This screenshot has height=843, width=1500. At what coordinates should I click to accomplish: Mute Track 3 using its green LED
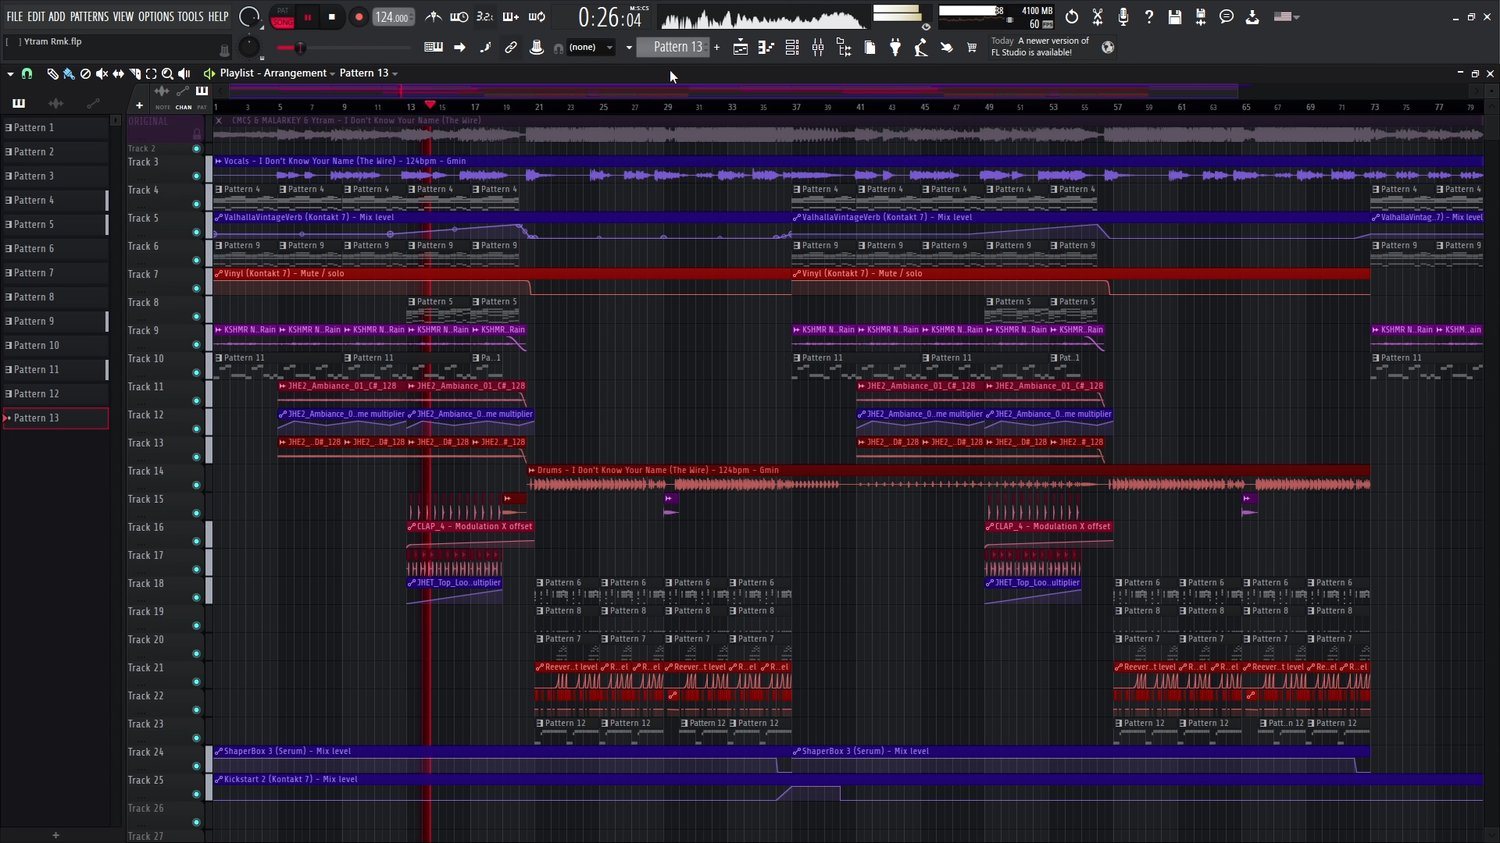point(196,176)
